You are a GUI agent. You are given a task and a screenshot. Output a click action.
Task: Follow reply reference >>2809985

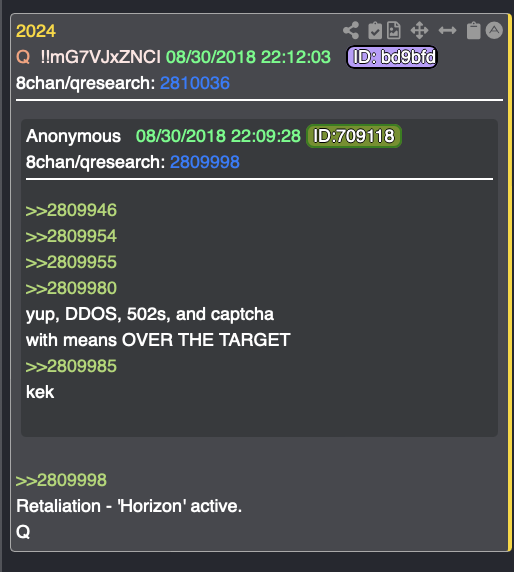coord(71,366)
